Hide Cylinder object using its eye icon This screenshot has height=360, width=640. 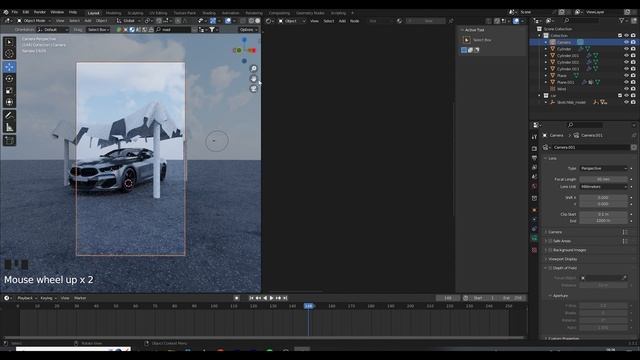pyautogui.click(x=626, y=49)
